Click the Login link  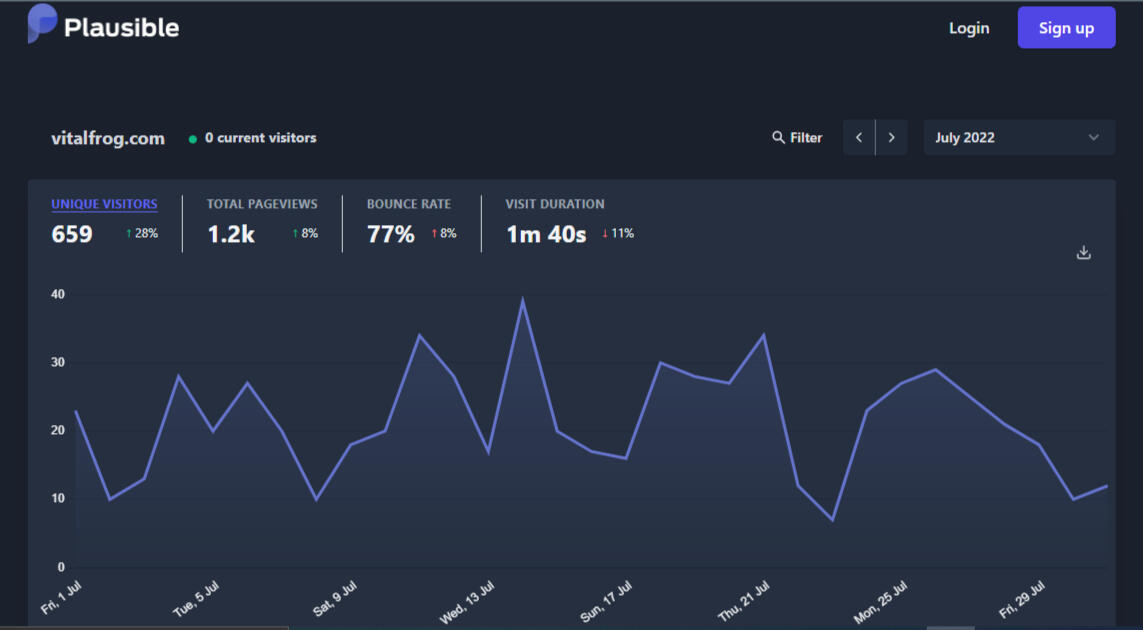(968, 28)
